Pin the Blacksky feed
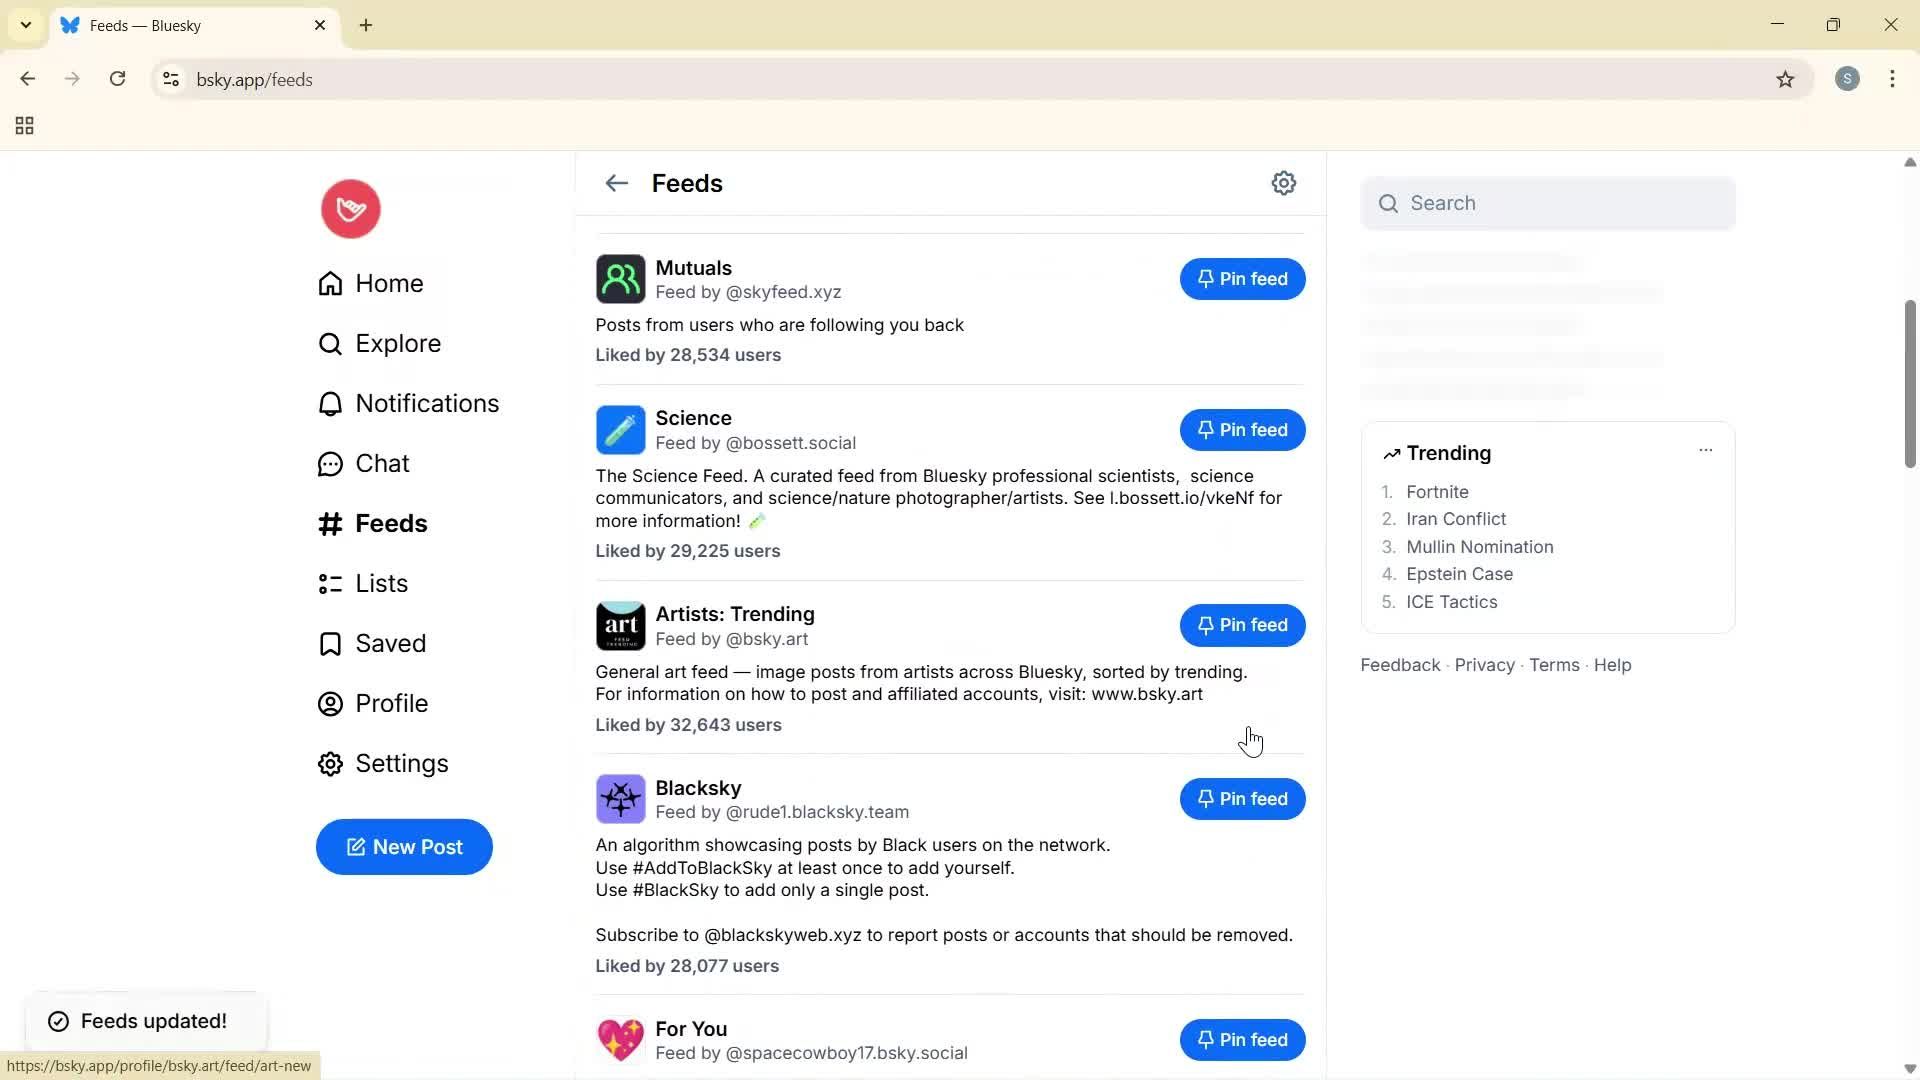 pyautogui.click(x=1242, y=799)
